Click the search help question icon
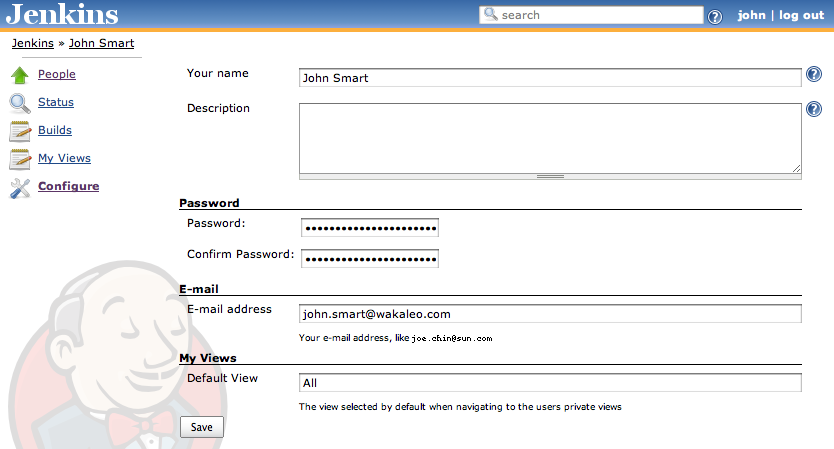The image size is (834, 449). tap(715, 17)
